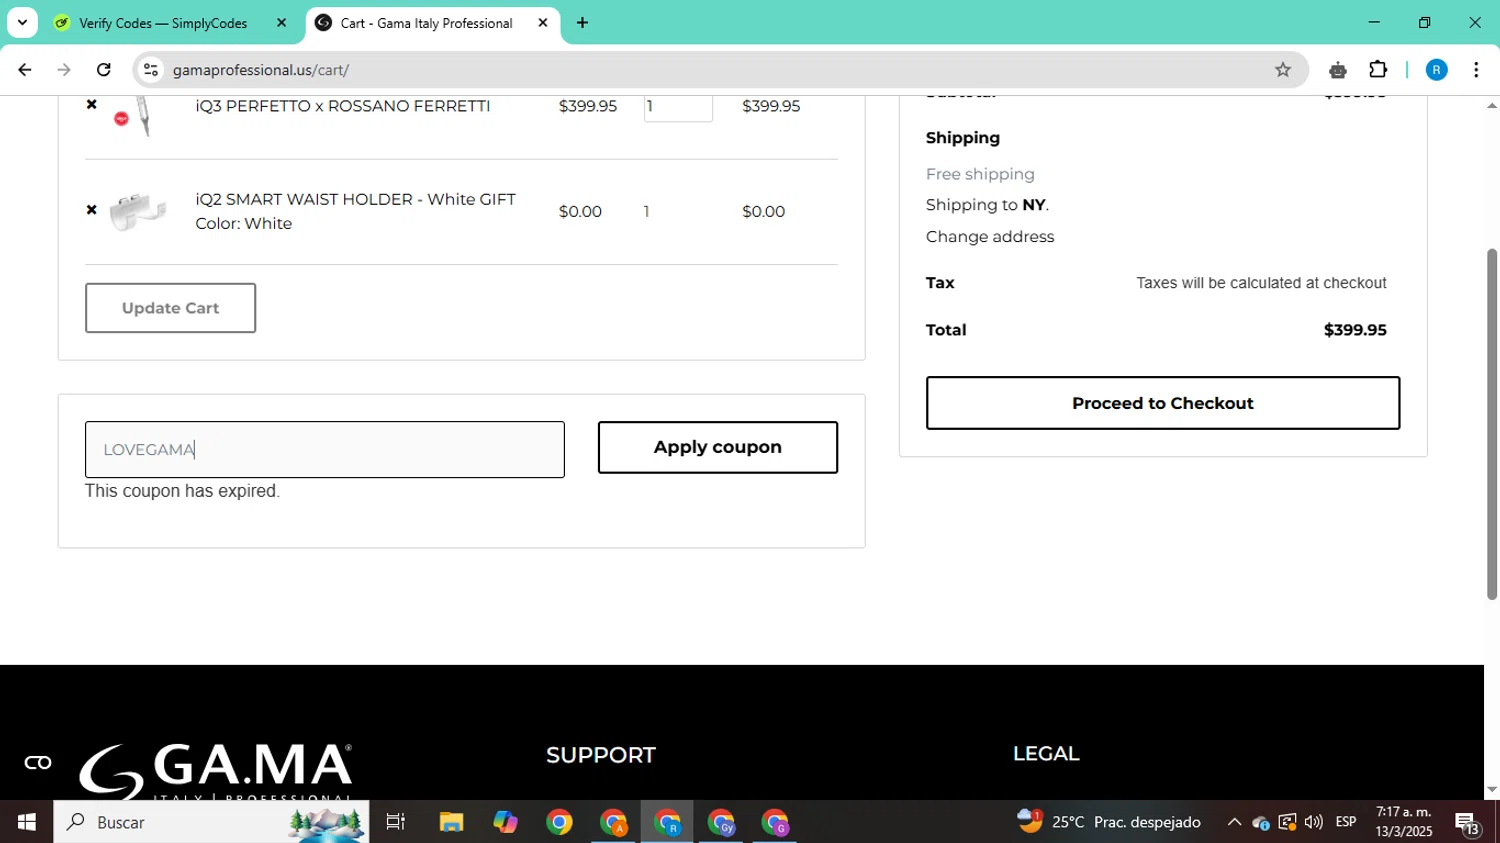Screen dimensions: 1500x843
Task: Go forward in browser history
Action: click(64, 70)
